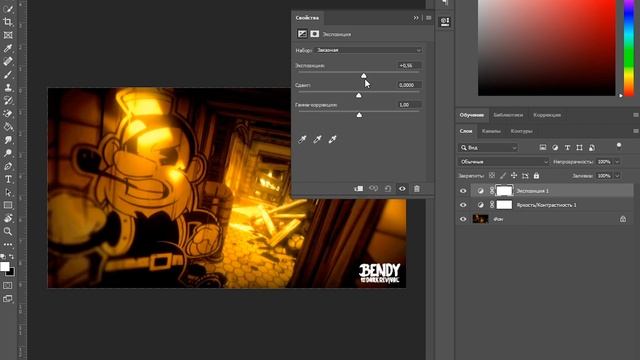Click the white foreground color swatch
640x360 pixels.
pos(5,267)
